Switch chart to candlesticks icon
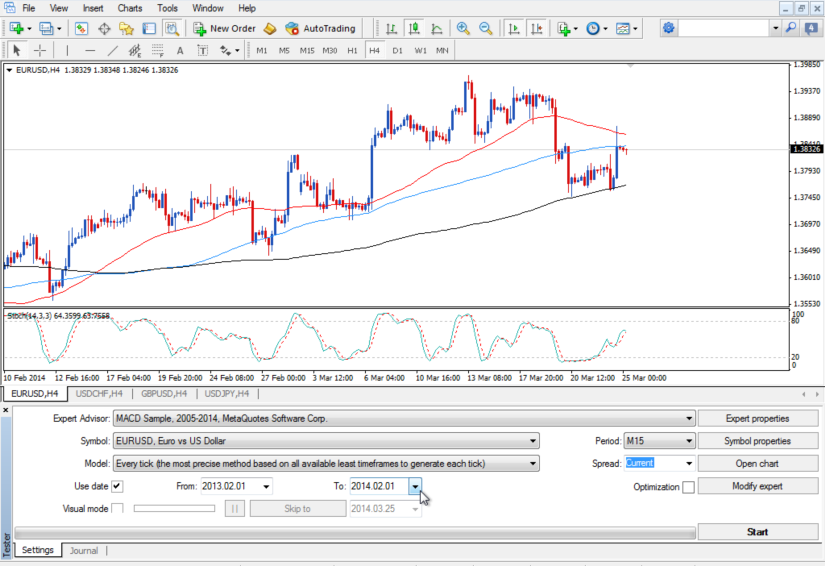825x566 pixels. (414, 28)
